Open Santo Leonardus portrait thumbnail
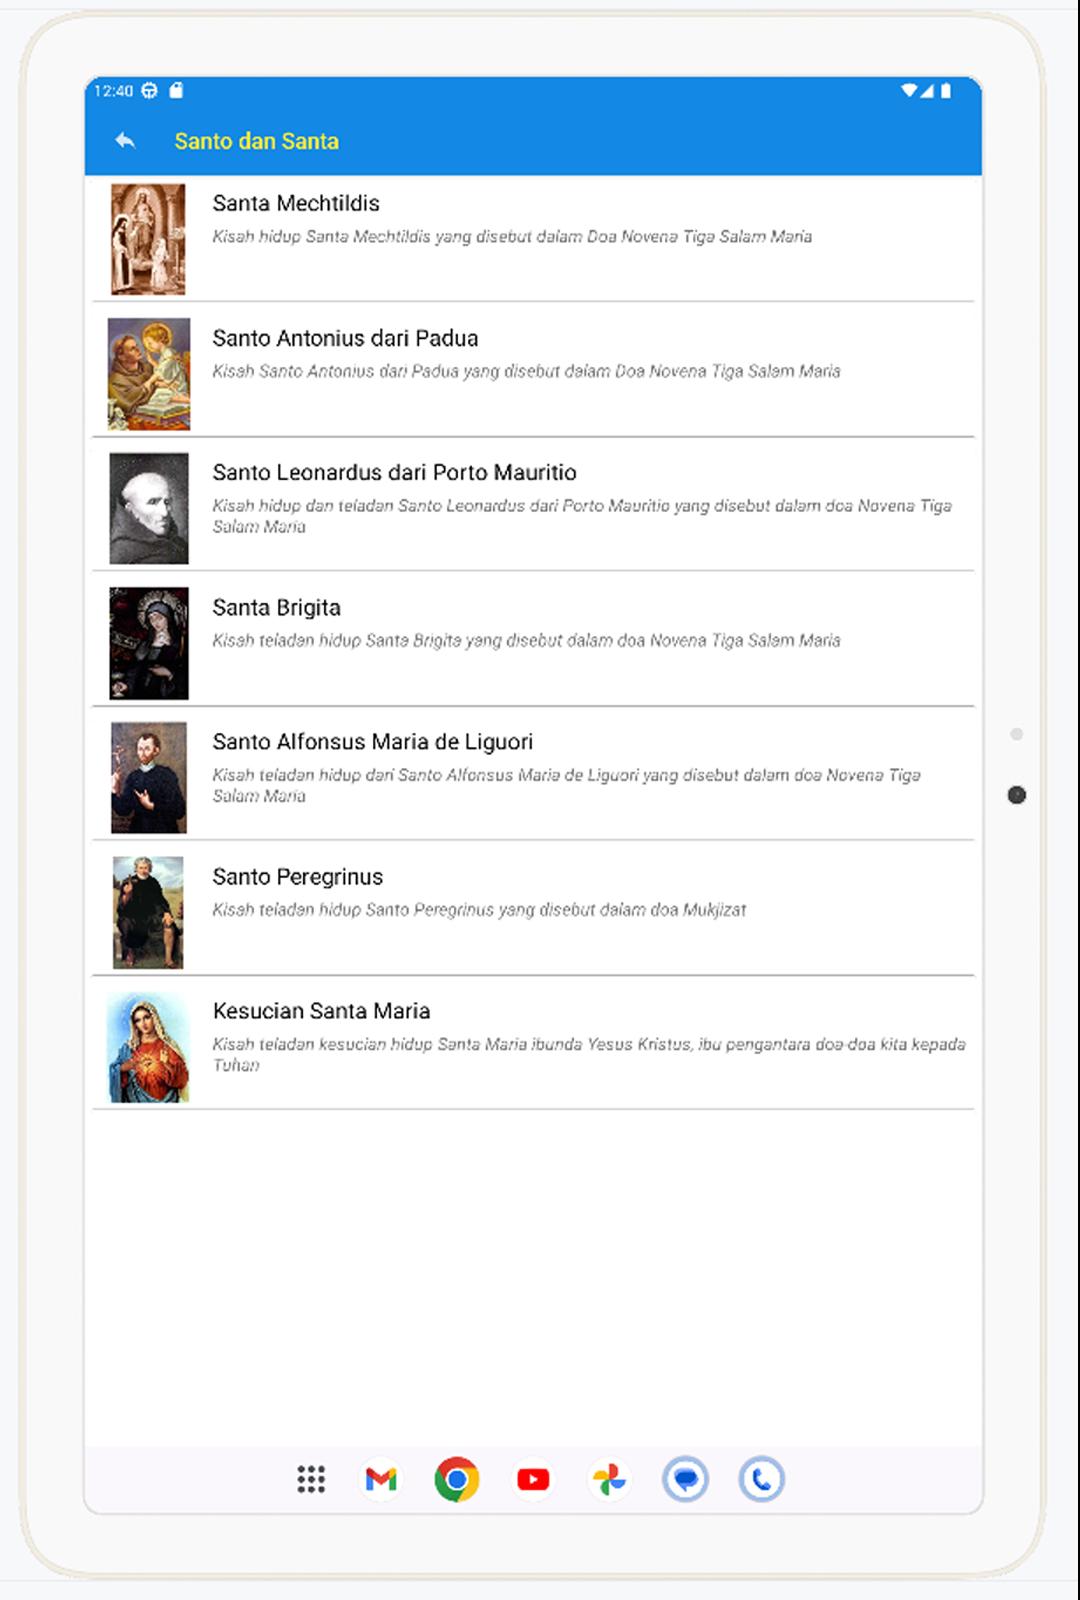 (x=149, y=508)
